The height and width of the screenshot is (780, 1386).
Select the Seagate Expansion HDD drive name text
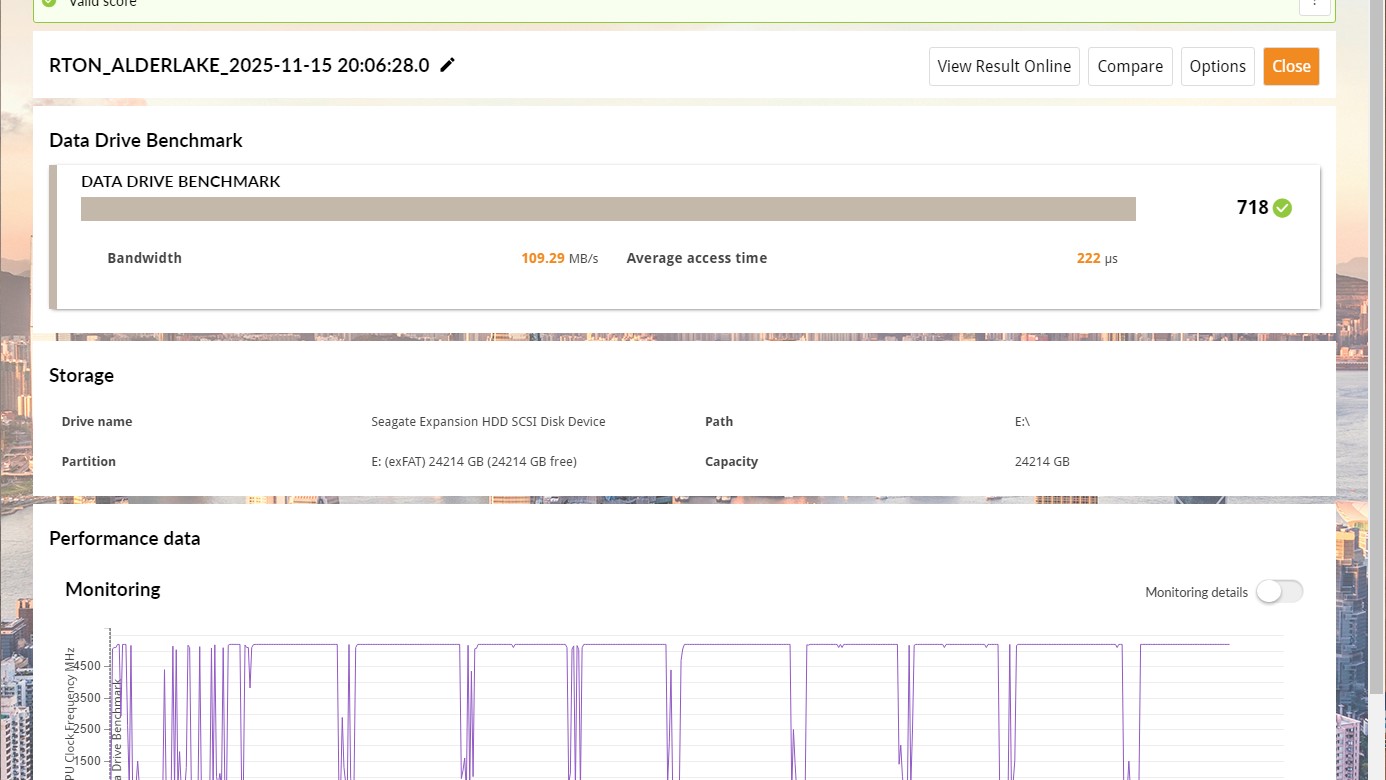click(488, 422)
